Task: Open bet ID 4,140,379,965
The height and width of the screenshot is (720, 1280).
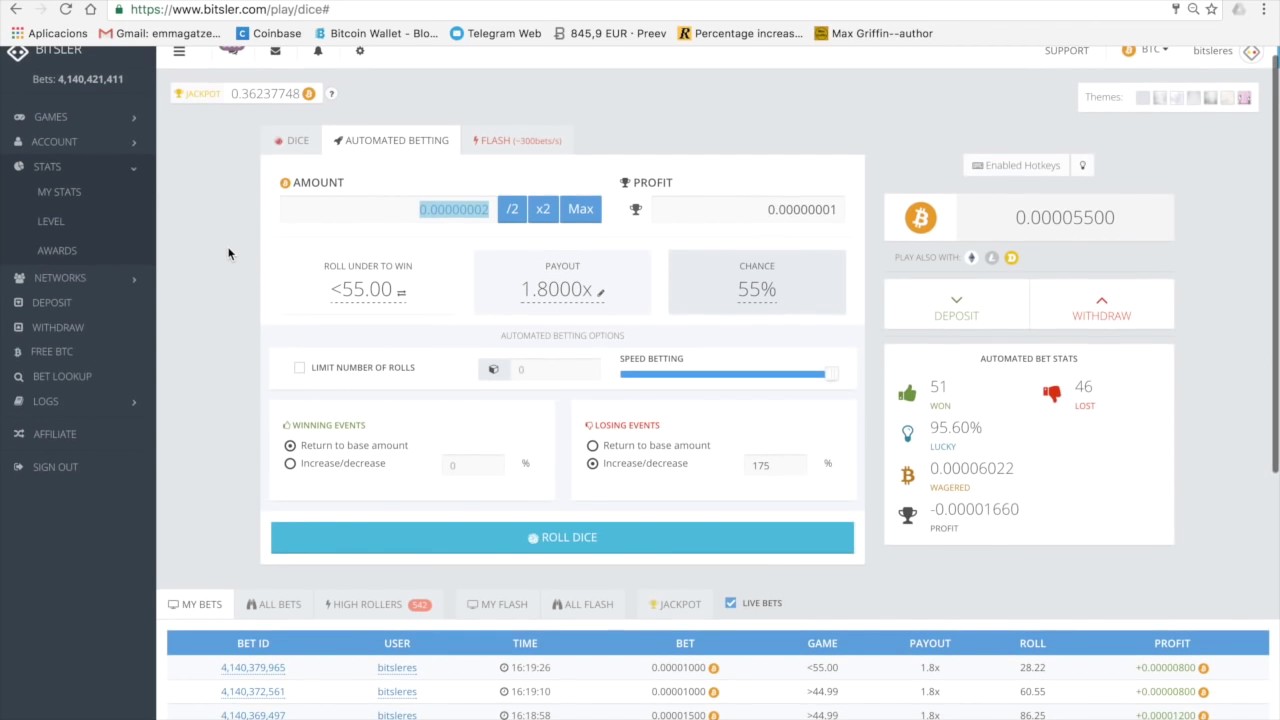Action: pyautogui.click(x=253, y=668)
